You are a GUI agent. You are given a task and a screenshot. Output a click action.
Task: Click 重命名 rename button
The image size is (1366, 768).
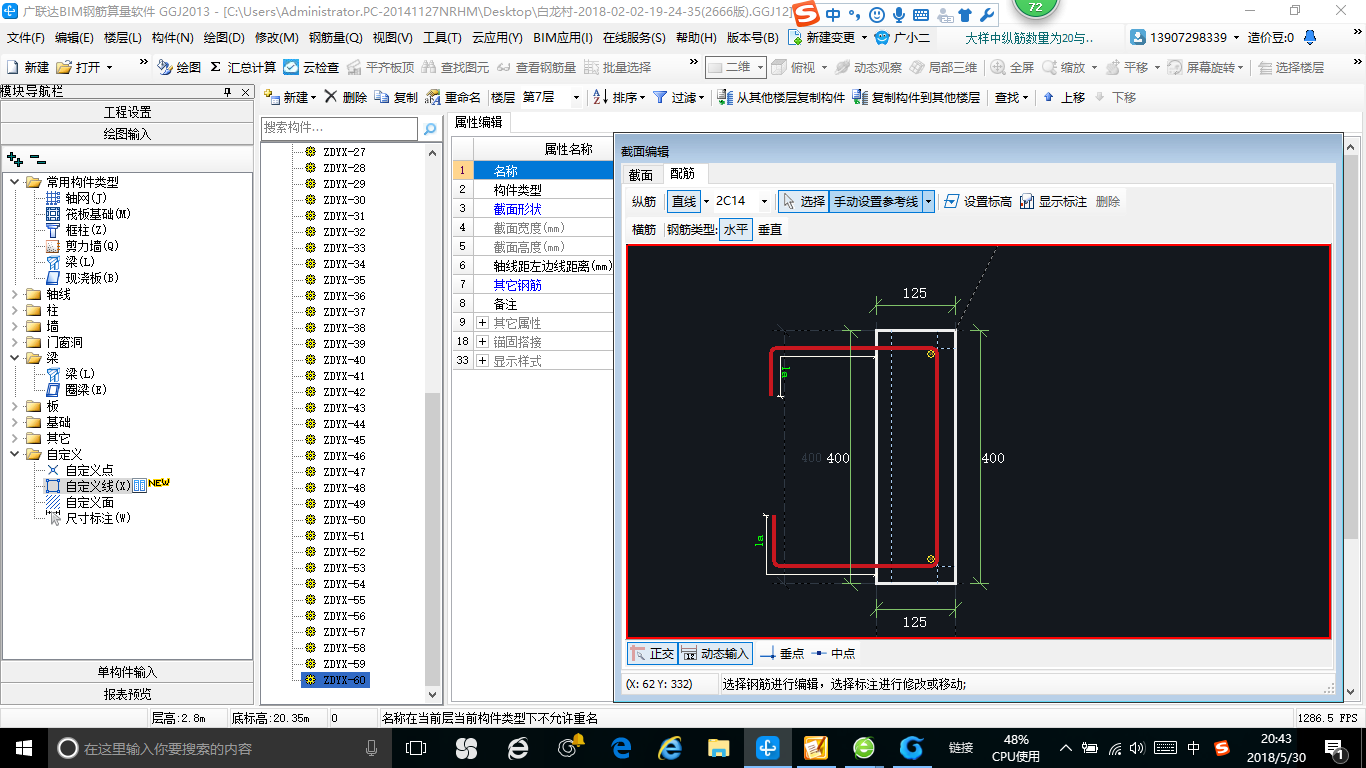click(x=453, y=97)
